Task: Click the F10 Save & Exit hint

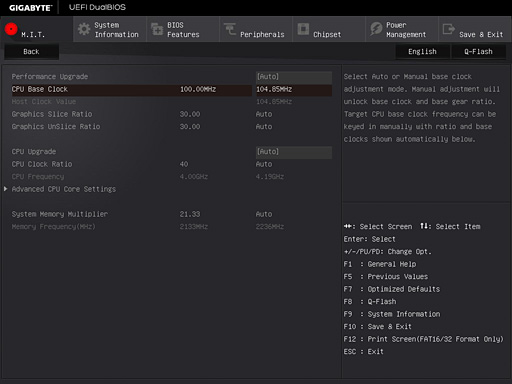Action: pos(378,327)
